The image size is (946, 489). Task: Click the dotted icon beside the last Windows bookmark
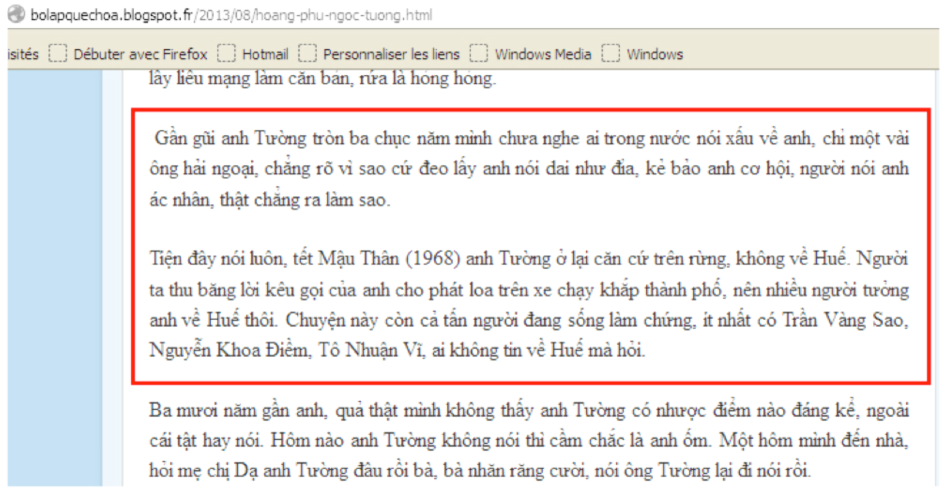pyautogui.click(x=611, y=54)
